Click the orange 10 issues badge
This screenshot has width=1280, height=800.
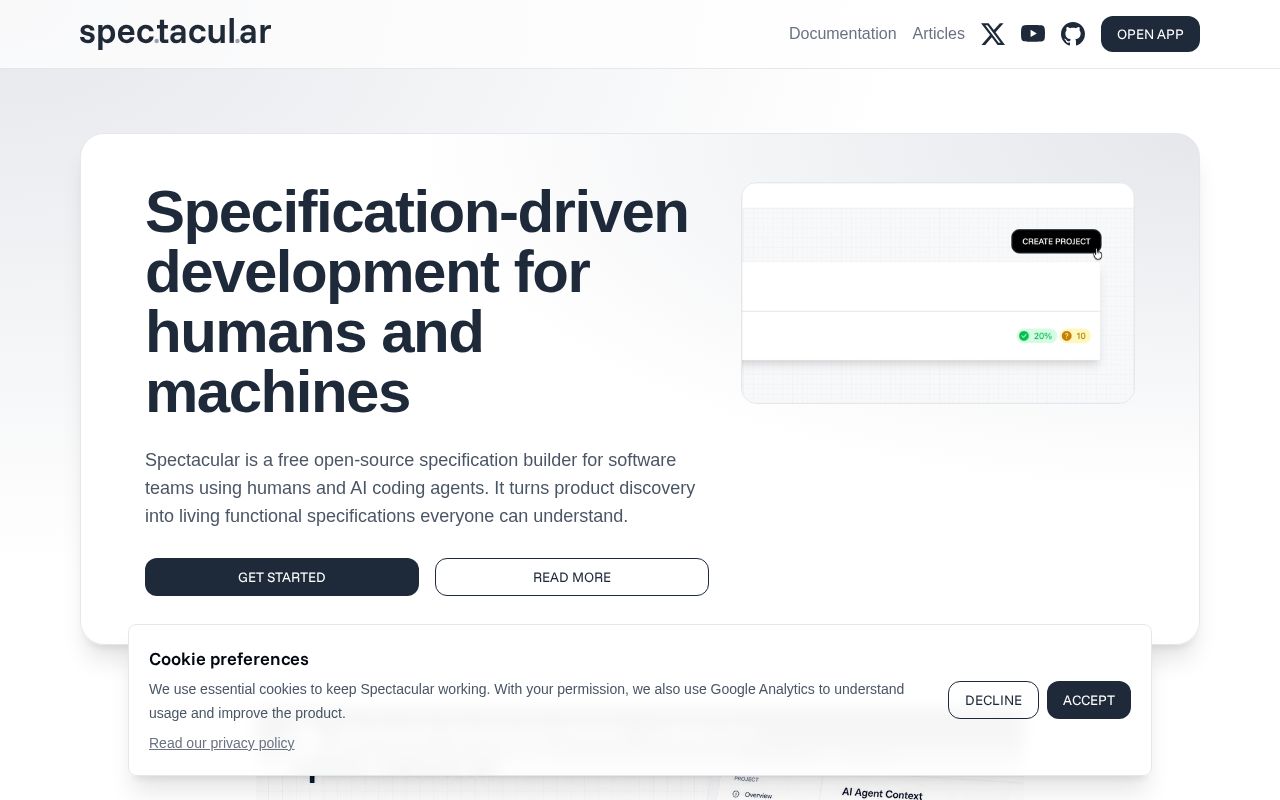coord(1075,336)
